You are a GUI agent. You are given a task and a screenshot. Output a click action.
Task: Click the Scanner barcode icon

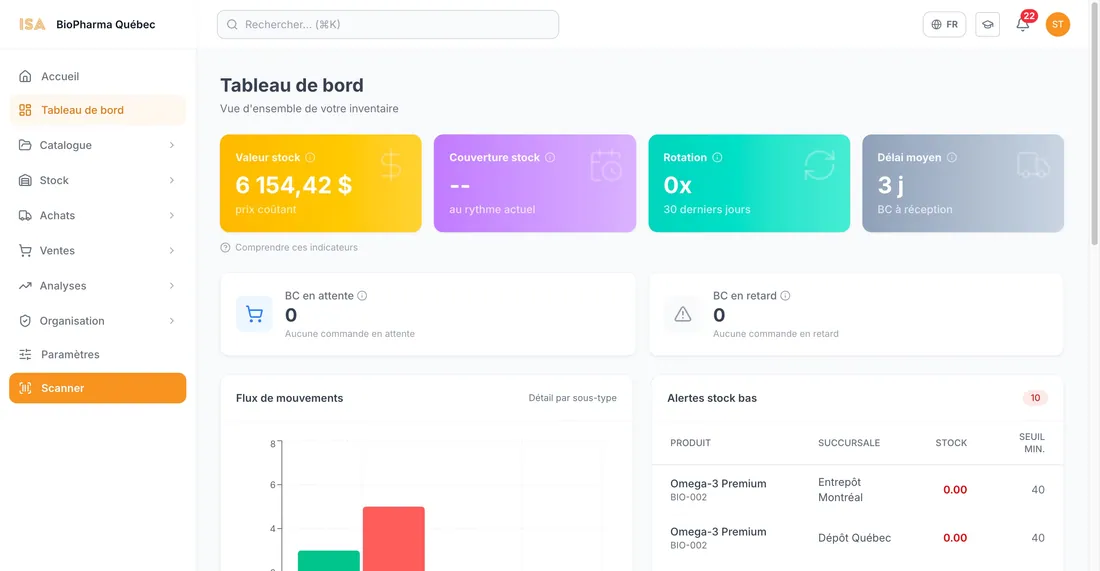pyautogui.click(x=25, y=388)
